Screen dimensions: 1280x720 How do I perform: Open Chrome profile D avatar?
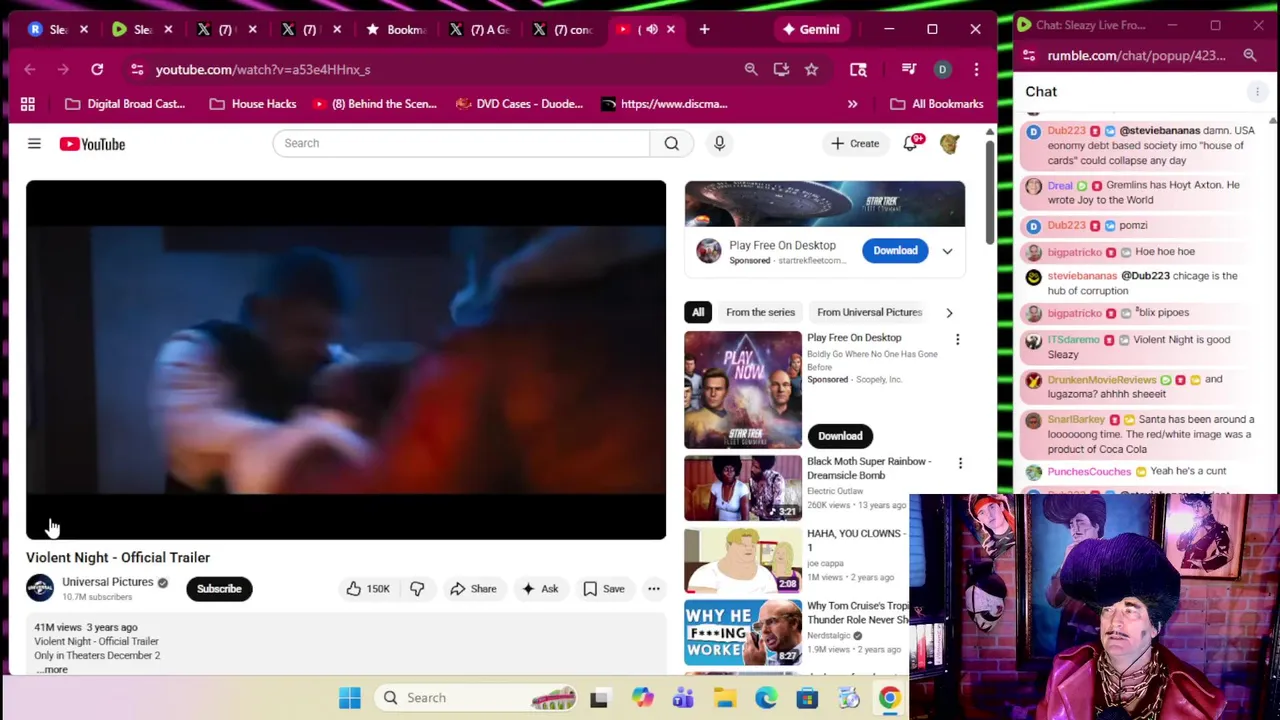click(x=942, y=69)
